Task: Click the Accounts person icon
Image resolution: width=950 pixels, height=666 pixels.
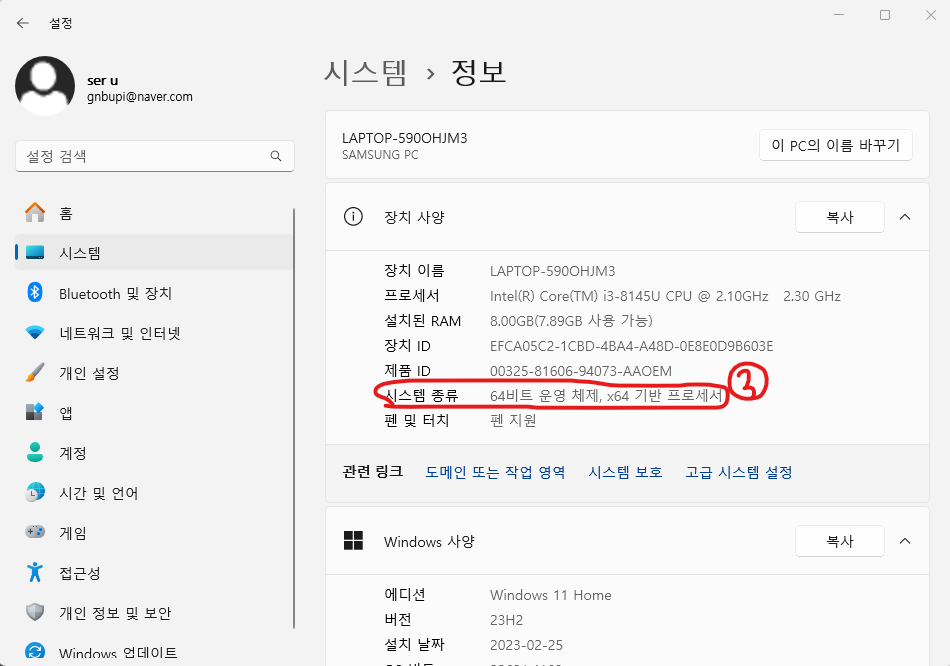Action: pyautogui.click(x=35, y=453)
